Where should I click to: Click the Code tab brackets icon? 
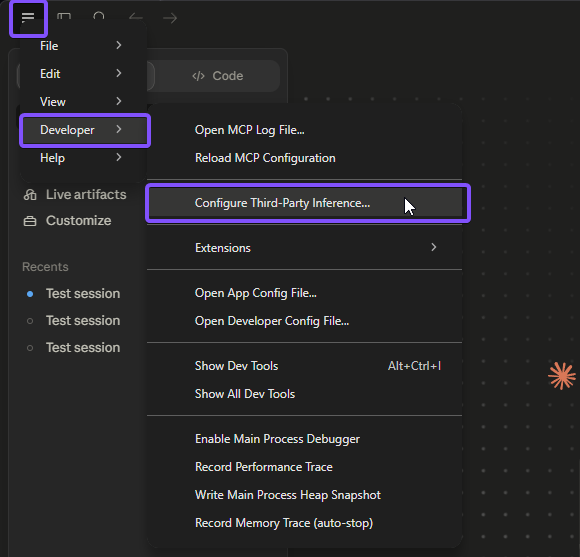pos(199,76)
